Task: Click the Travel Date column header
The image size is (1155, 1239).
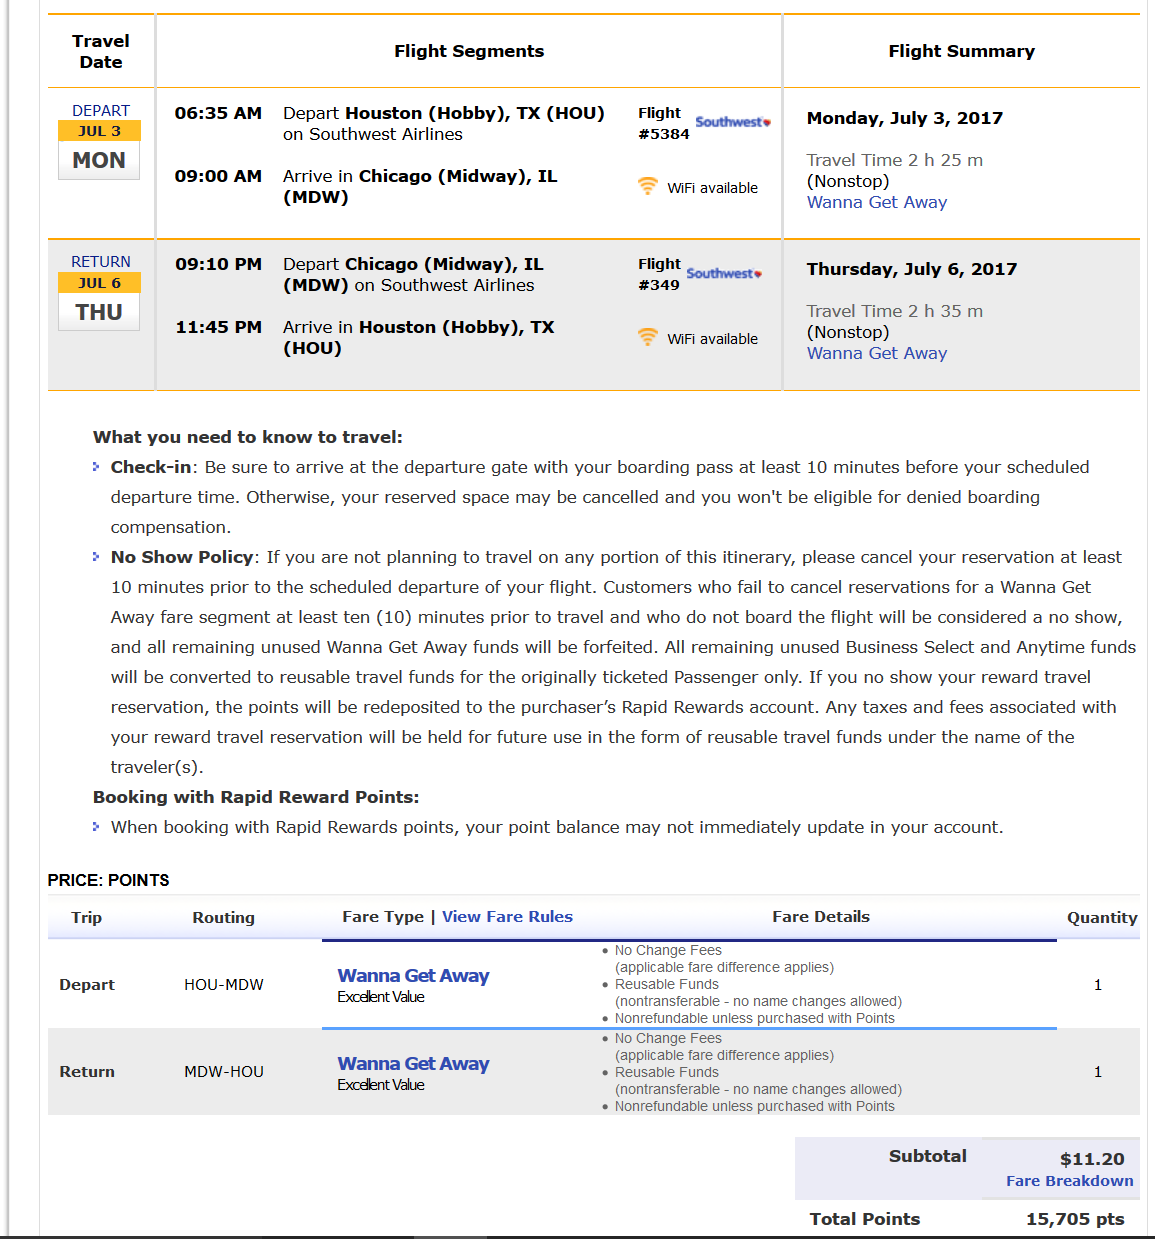Action: click(101, 51)
